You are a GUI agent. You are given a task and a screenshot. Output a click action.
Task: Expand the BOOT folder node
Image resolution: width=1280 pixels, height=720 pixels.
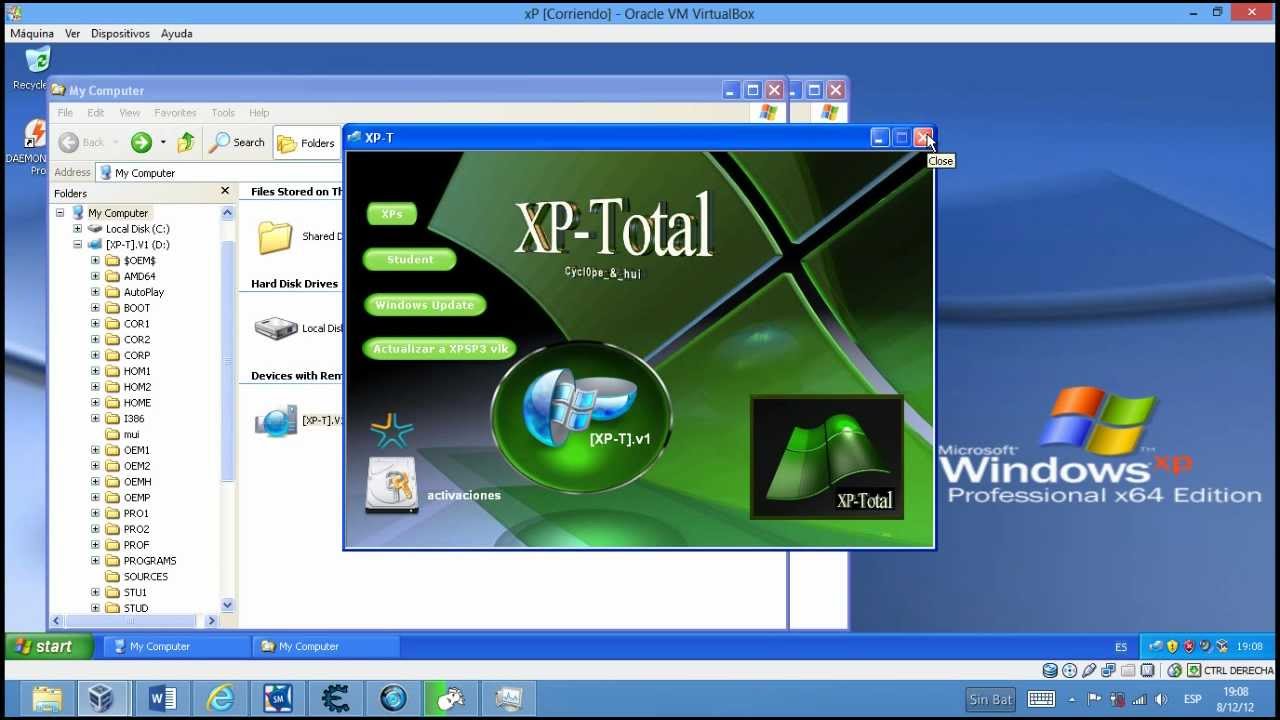pyautogui.click(x=95, y=308)
